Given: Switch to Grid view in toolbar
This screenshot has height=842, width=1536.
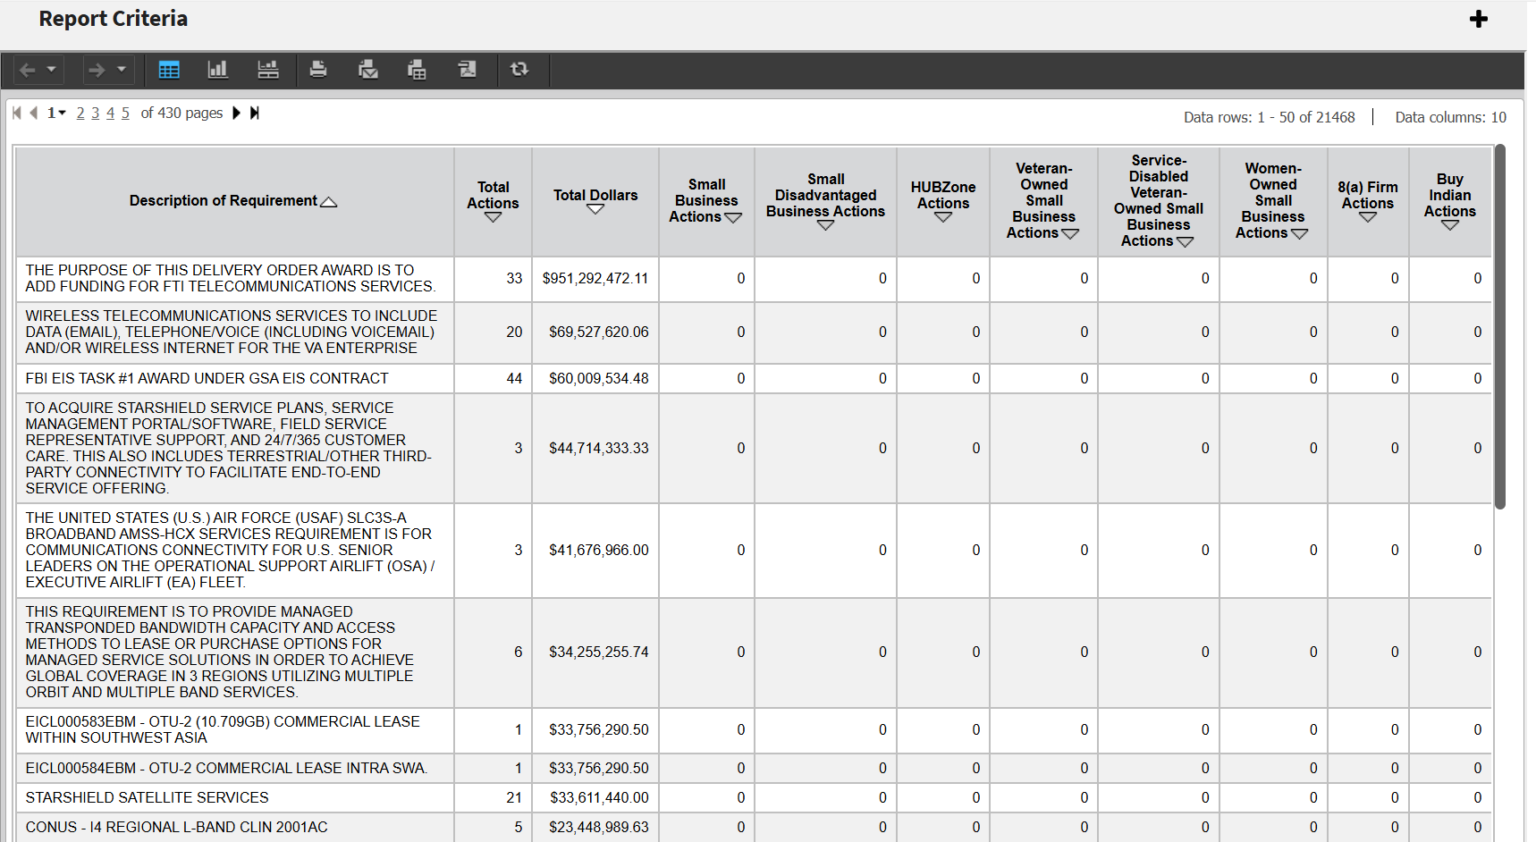Looking at the screenshot, I should click(169, 69).
